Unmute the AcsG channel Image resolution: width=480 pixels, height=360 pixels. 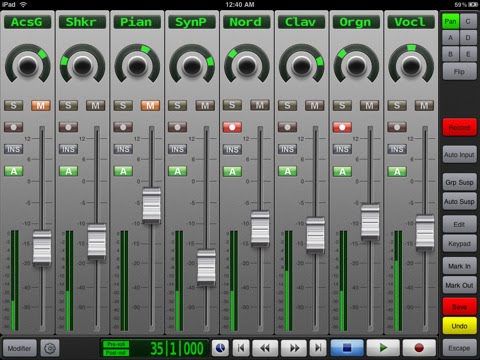pos(41,106)
